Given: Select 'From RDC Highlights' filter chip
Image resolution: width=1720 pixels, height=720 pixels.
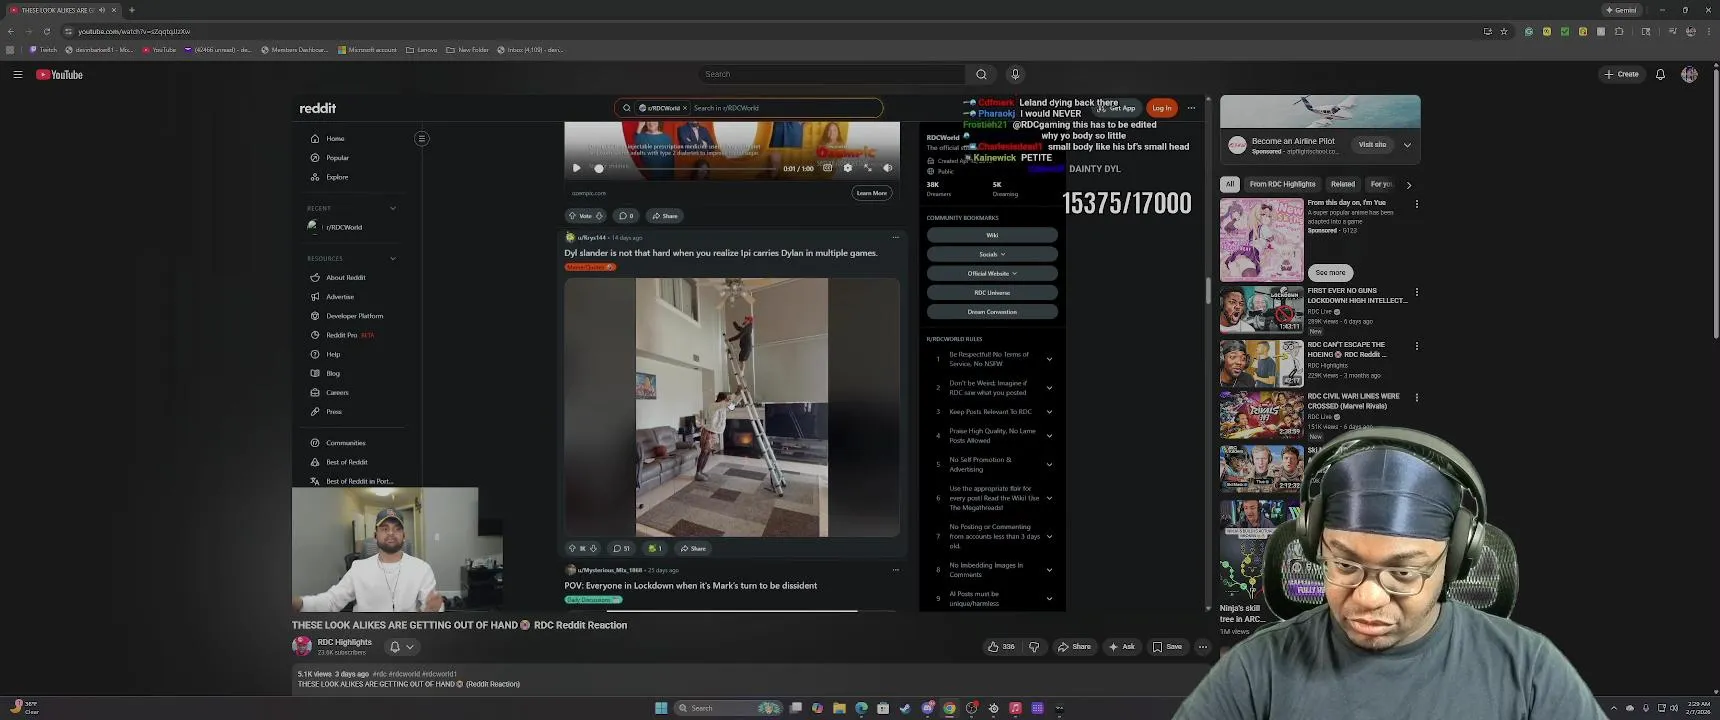Looking at the screenshot, I should 1282,184.
